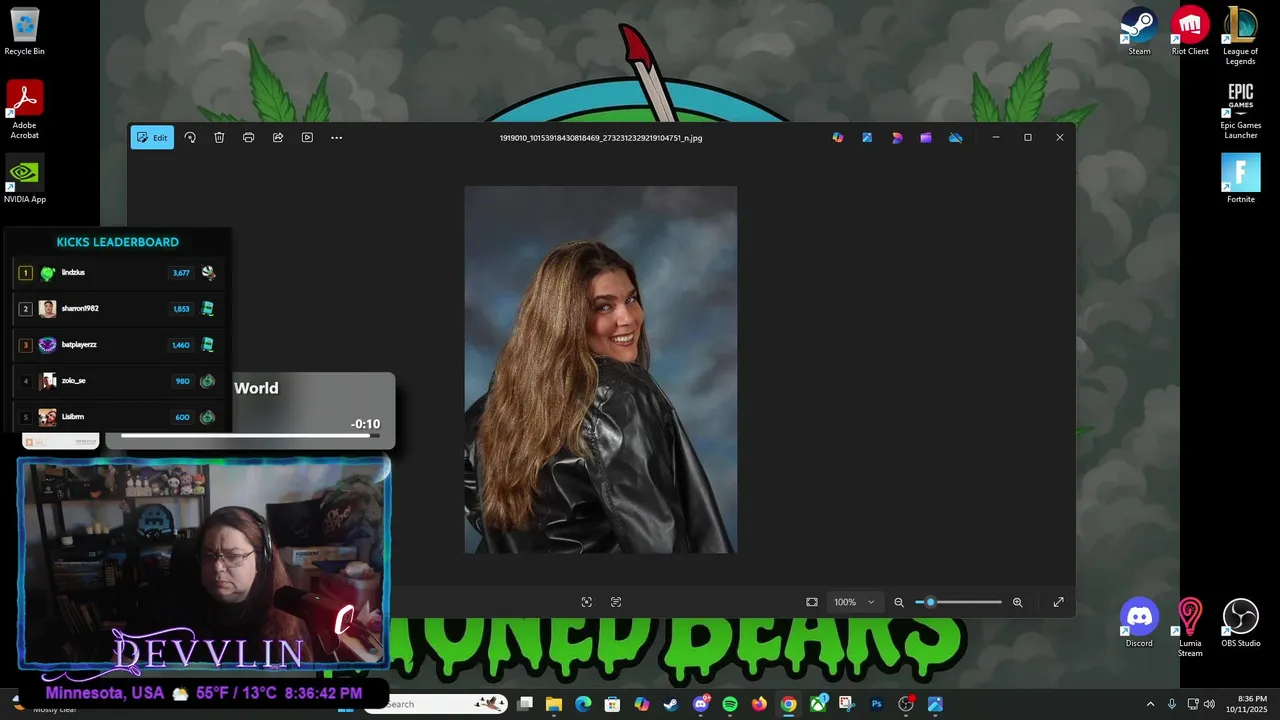Open the See more (three dots) menu

click(336, 138)
